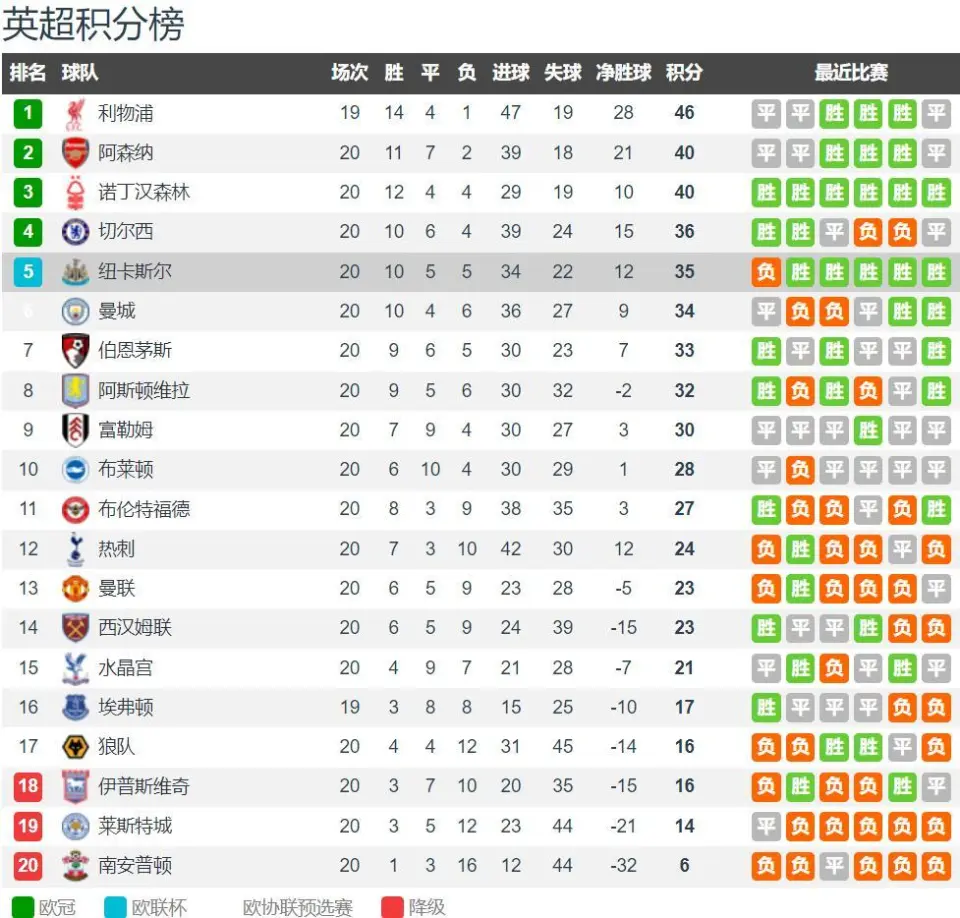Screen dimensions: 960x918
Task: Click the green 欧冠 legend swatch
Action: tap(23, 907)
